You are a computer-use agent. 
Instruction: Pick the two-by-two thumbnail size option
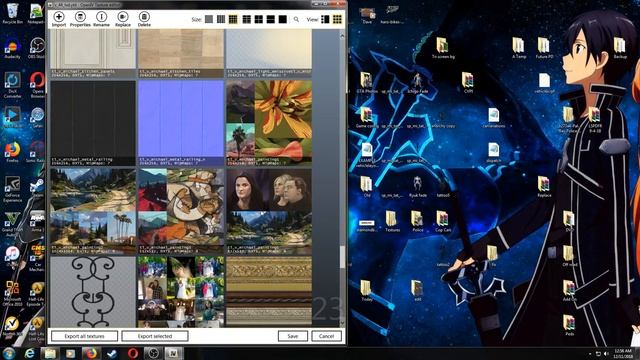[259, 19]
